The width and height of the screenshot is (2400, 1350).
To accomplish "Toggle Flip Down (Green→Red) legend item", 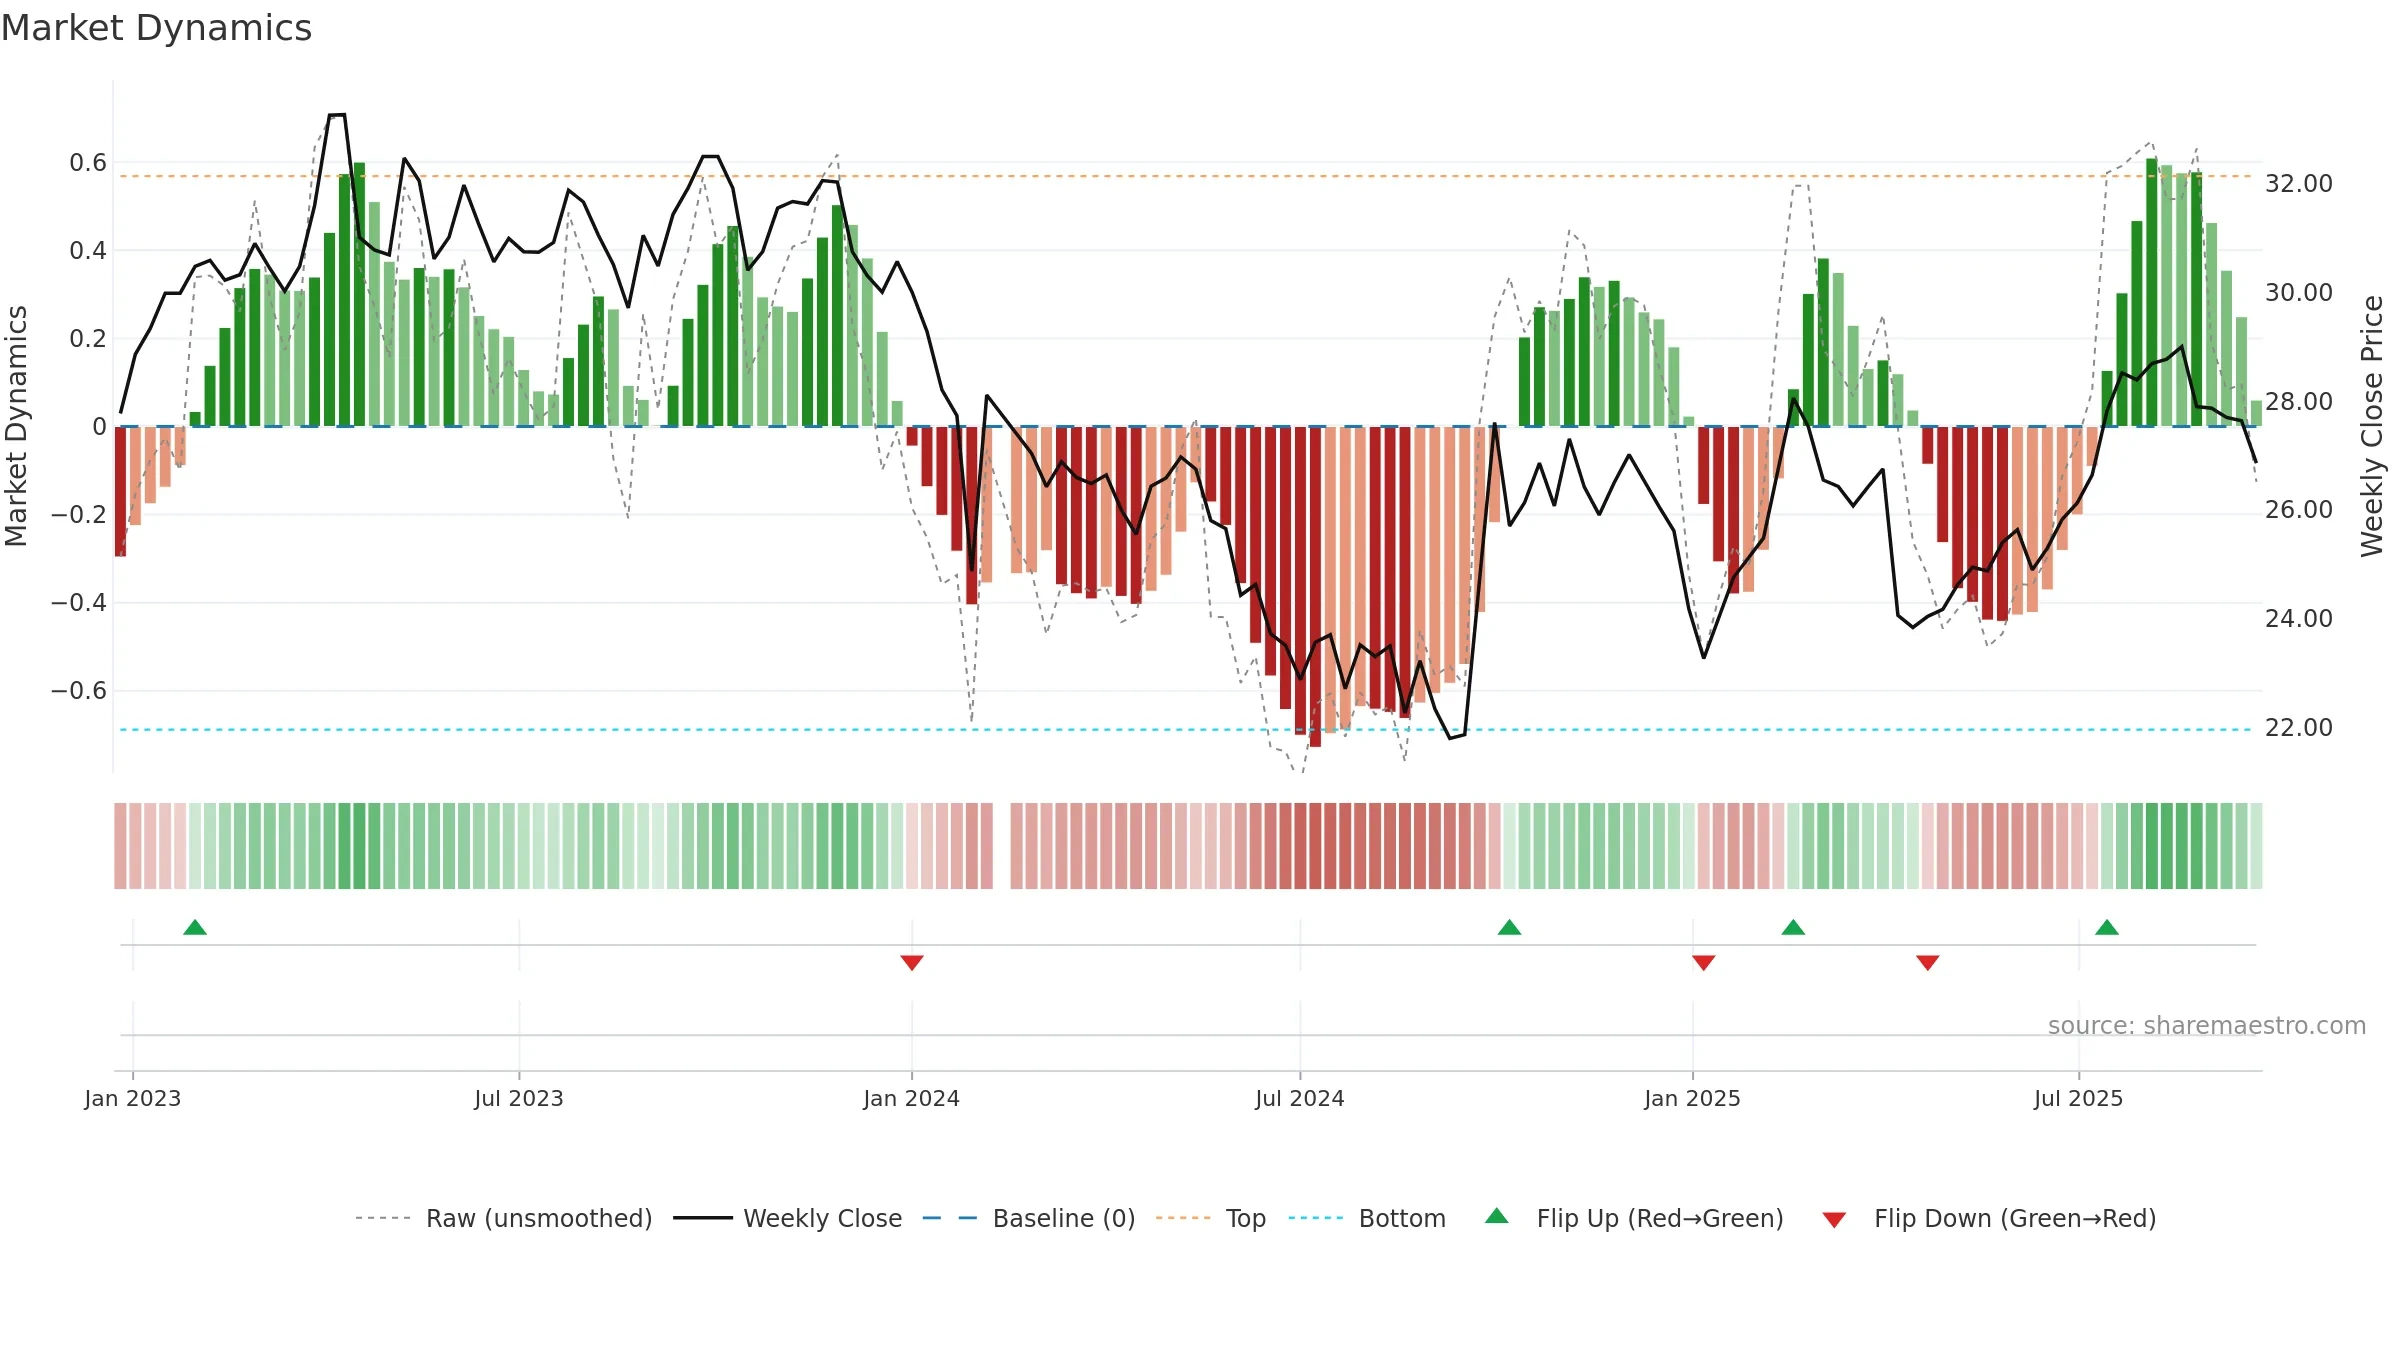I will pyautogui.click(x=1988, y=1218).
